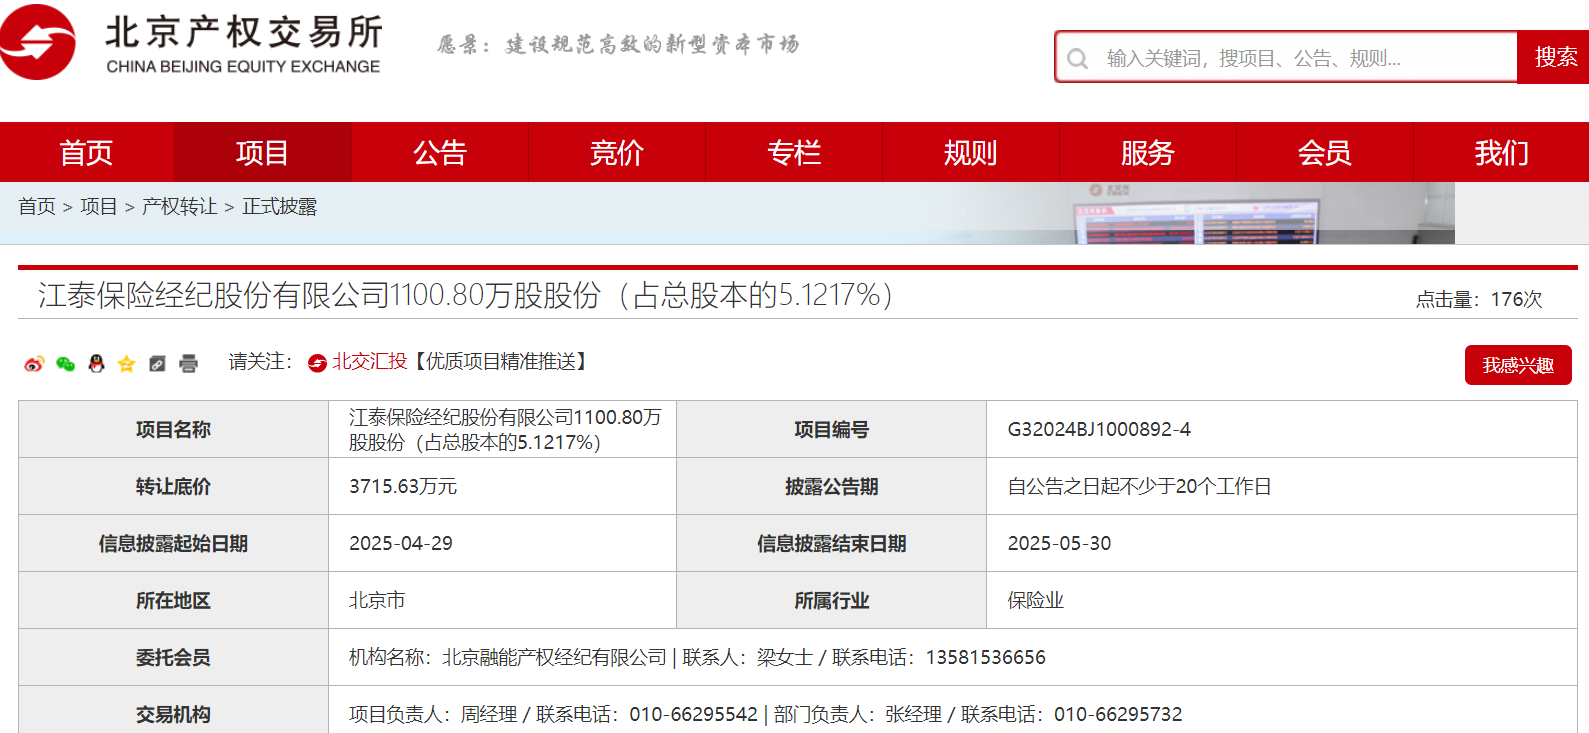Open the 我们 navigation menu
Image resolution: width=1589 pixels, height=733 pixels.
[1501, 152]
